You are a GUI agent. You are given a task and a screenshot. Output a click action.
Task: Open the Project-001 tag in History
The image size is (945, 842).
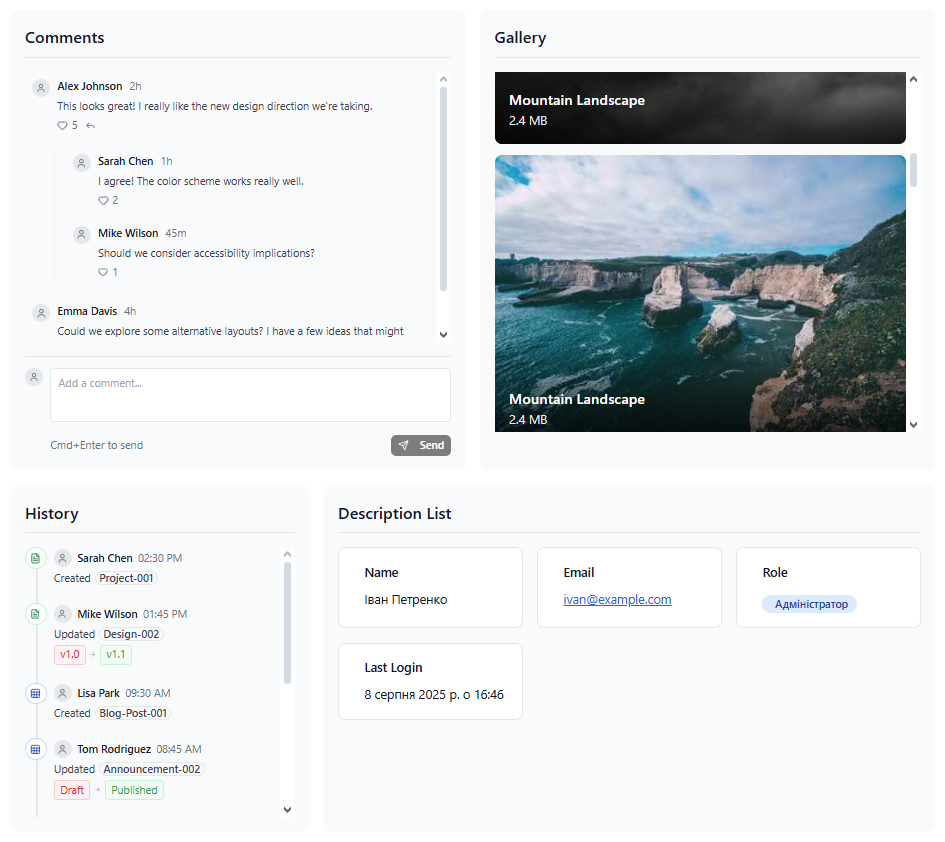[x=126, y=578]
